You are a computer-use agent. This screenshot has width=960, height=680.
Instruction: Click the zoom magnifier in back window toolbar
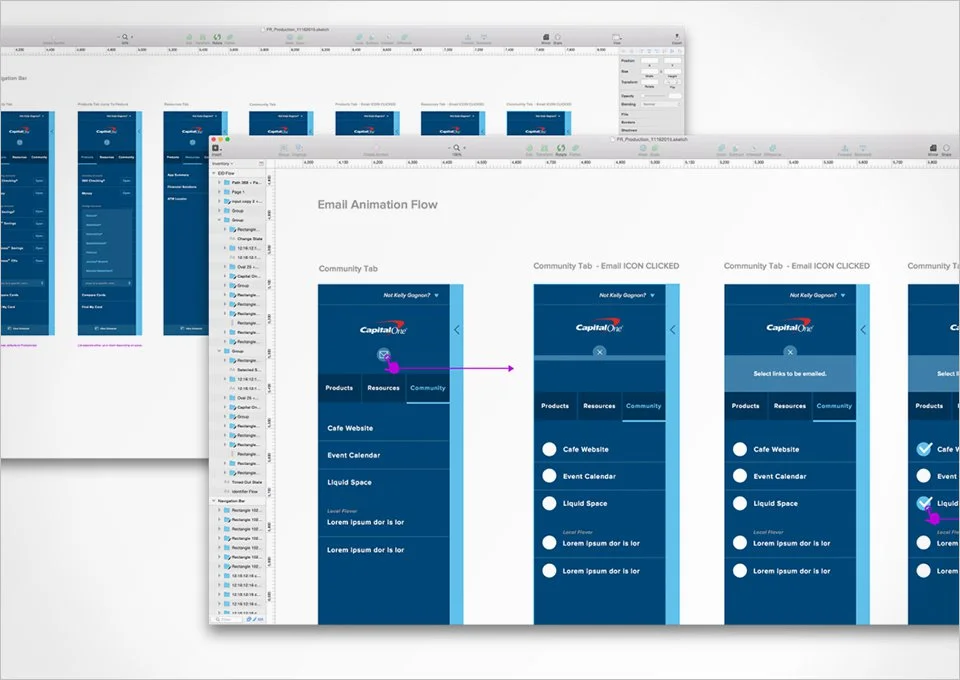(x=125, y=37)
